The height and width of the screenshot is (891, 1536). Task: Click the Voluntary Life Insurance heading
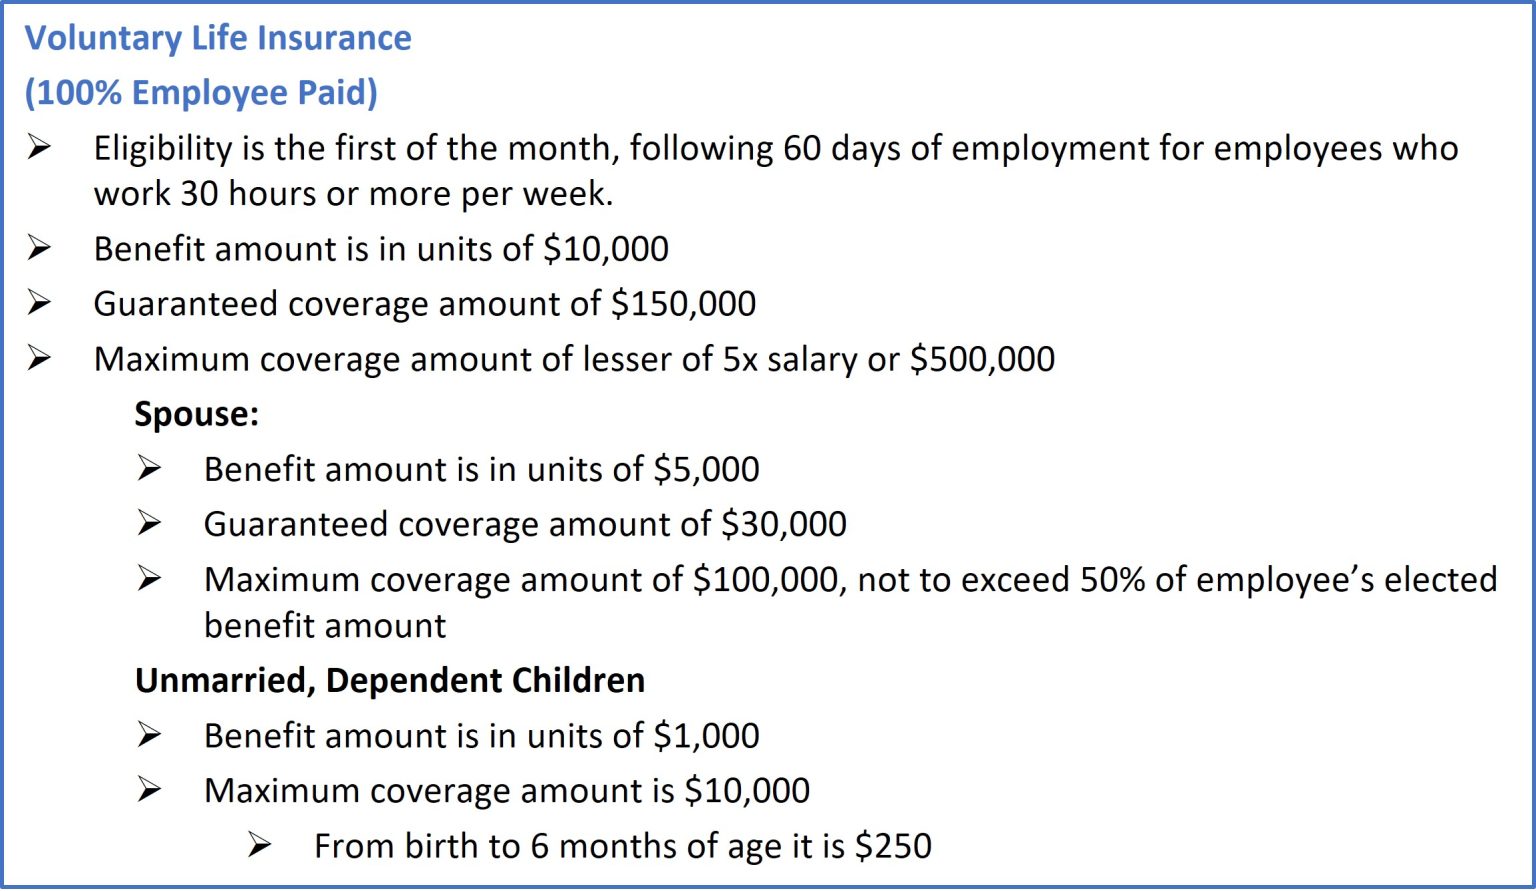click(218, 38)
